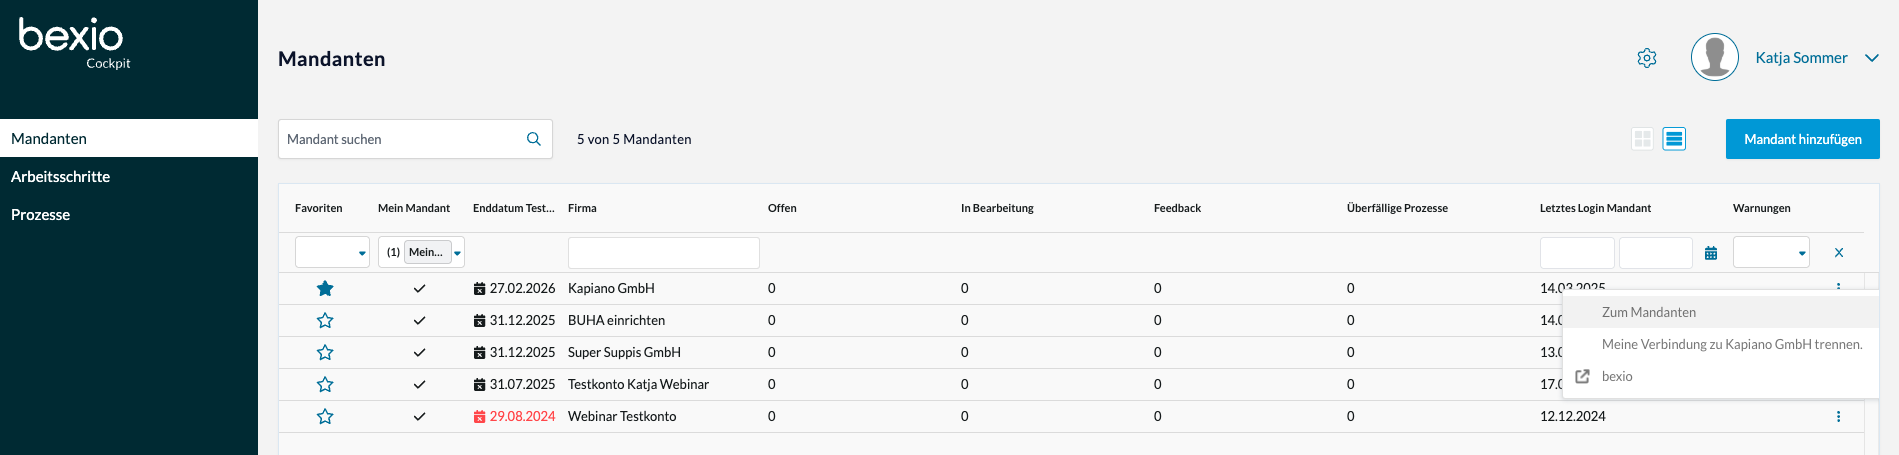Open three-dot menu for Webinar Testkonto
The height and width of the screenshot is (455, 1899).
click(x=1838, y=417)
